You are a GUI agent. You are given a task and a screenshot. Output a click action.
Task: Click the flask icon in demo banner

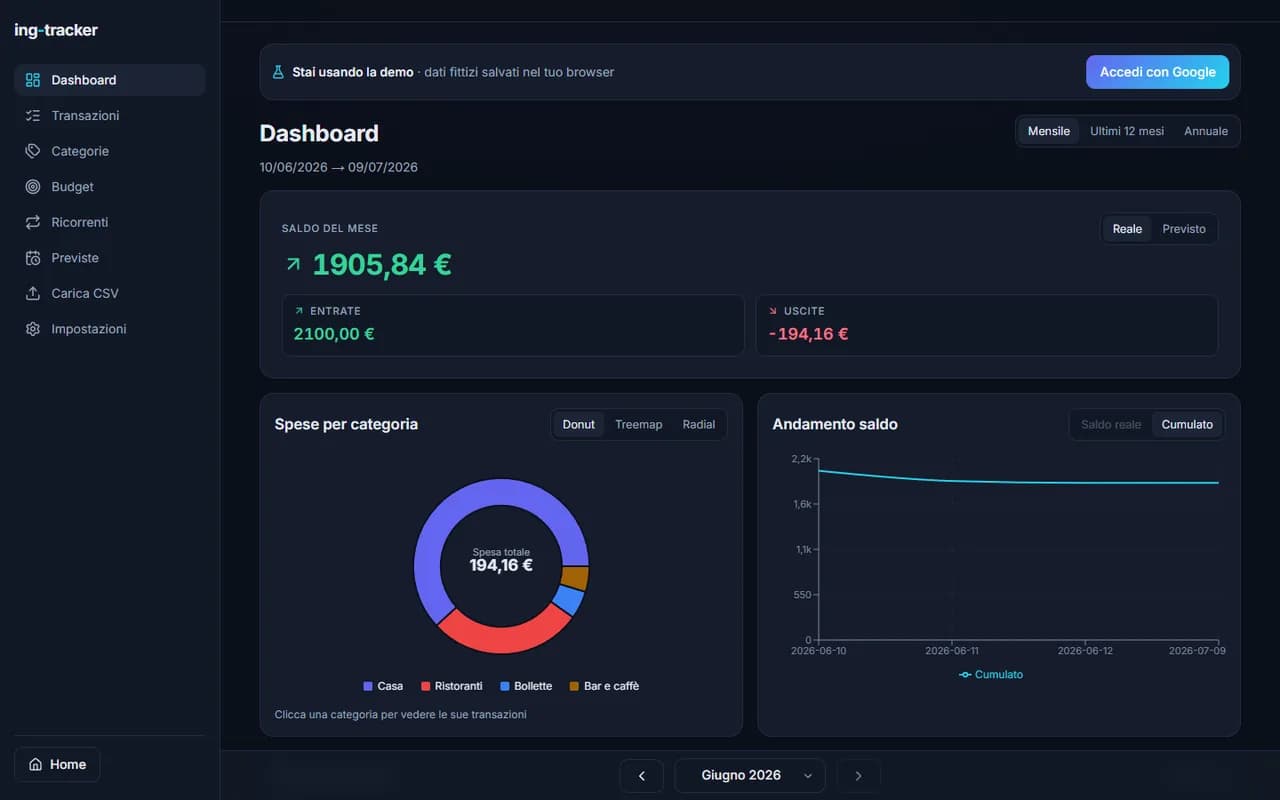click(279, 72)
